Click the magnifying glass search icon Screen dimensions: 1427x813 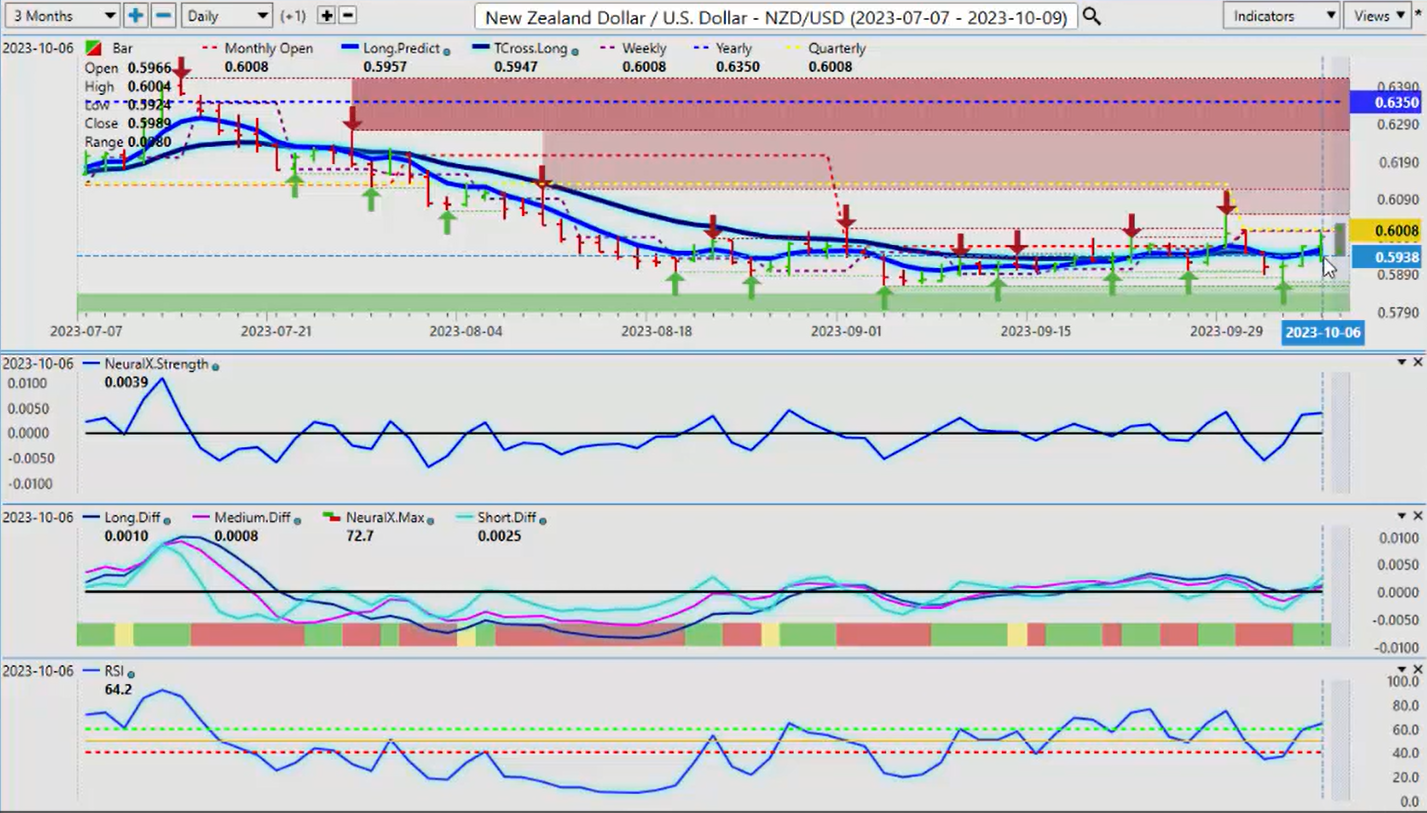[x=1092, y=16]
